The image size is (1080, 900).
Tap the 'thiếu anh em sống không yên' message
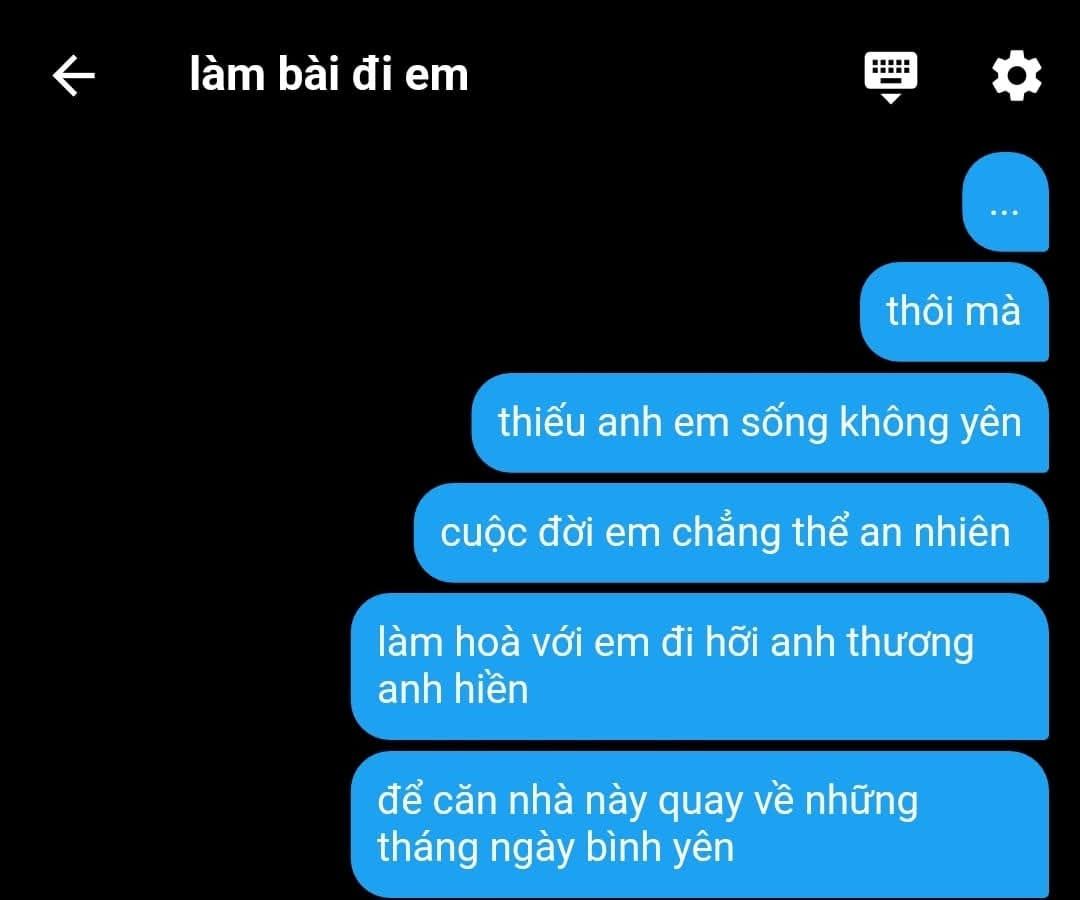pyautogui.click(x=760, y=422)
